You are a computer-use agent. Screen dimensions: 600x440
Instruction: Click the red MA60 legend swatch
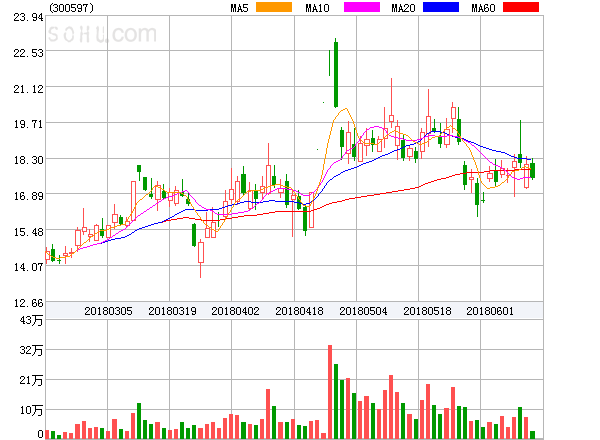point(521,7)
